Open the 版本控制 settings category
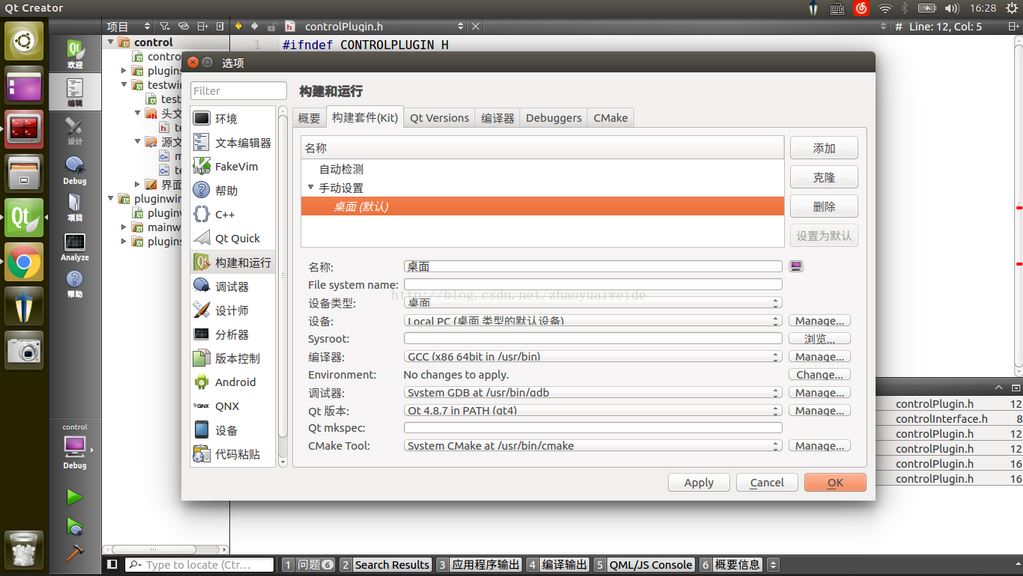Viewport: 1023px width, 576px height. tap(233, 358)
